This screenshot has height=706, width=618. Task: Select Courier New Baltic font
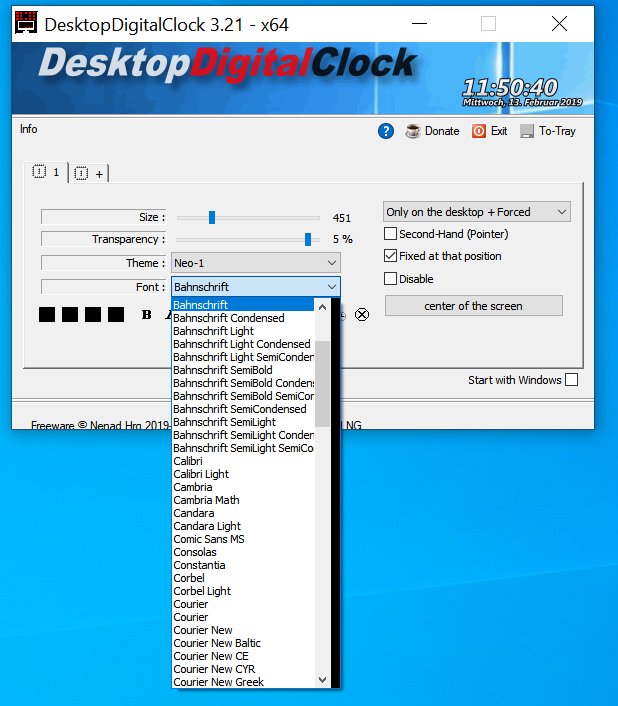[244, 643]
